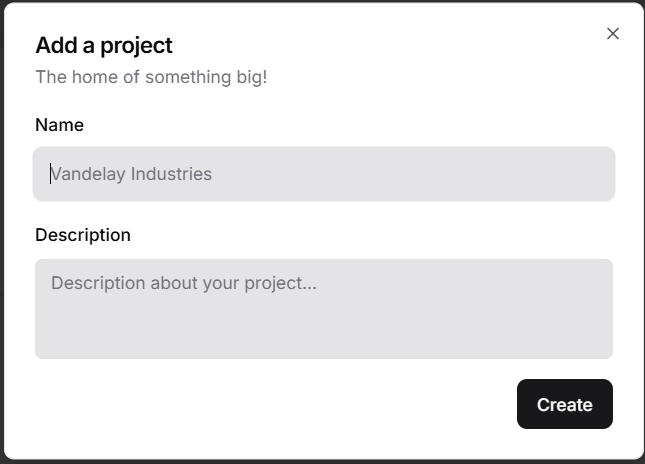Image resolution: width=645 pixels, height=464 pixels.
Task: Click the Vandelay Industries placeholder text
Action: [x=132, y=174]
